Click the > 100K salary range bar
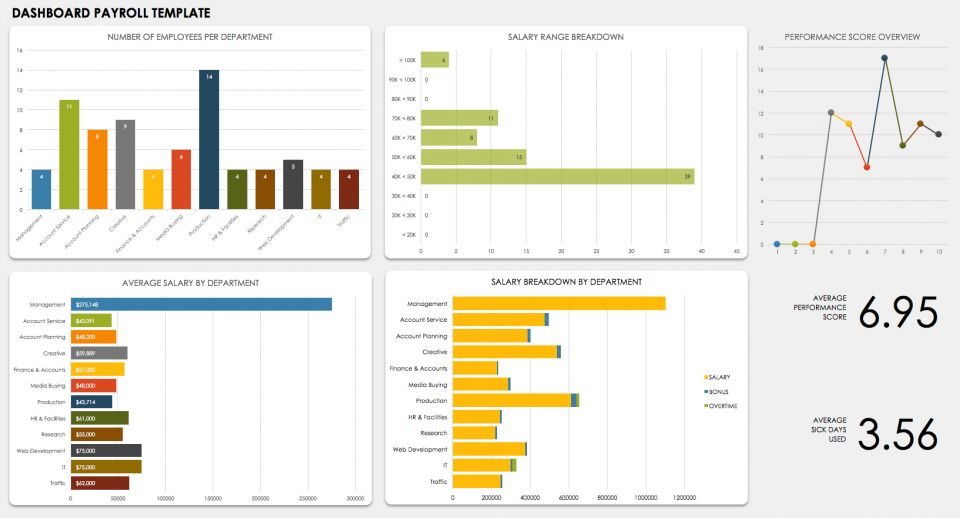The image size is (960, 518). point(434,60)
